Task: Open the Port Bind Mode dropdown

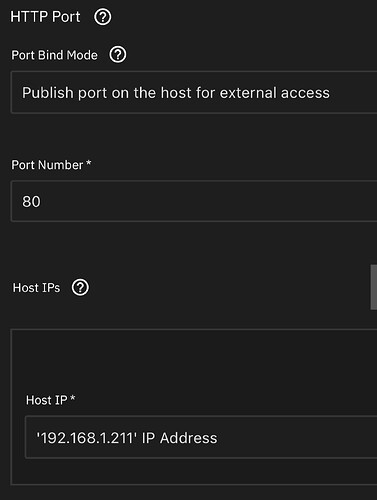Action: (x=194, y=92)
